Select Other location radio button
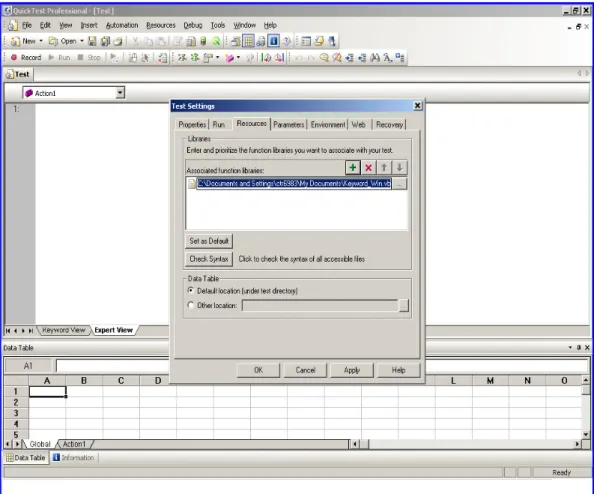Image resolution: width=594 pixels, height=494 pixels. (x=191, y=305)
